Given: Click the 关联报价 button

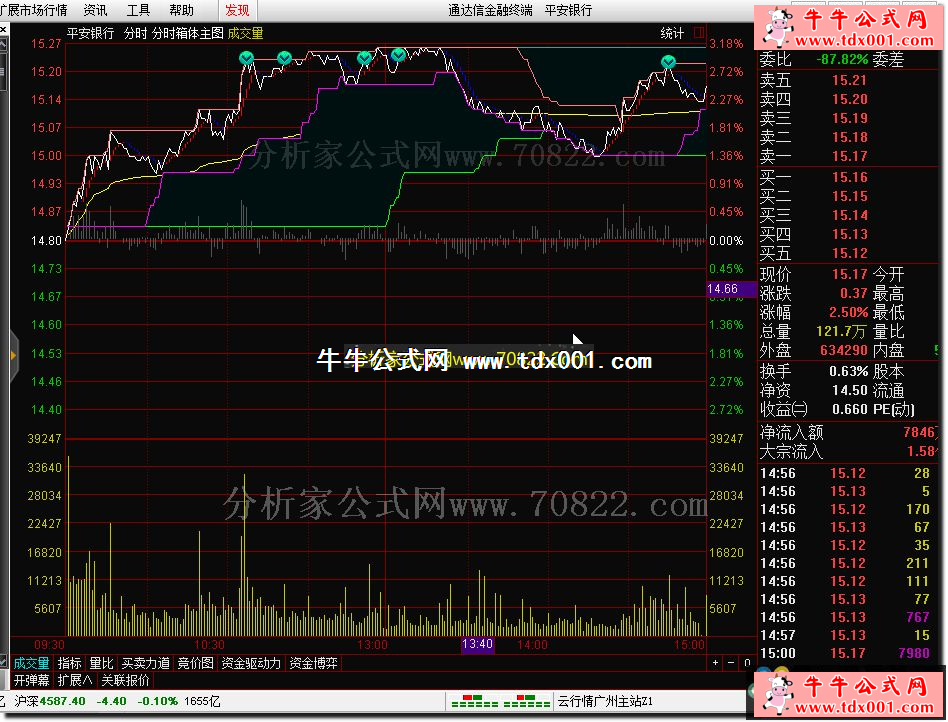Looking at the screenshot, I should coord(125,680).
